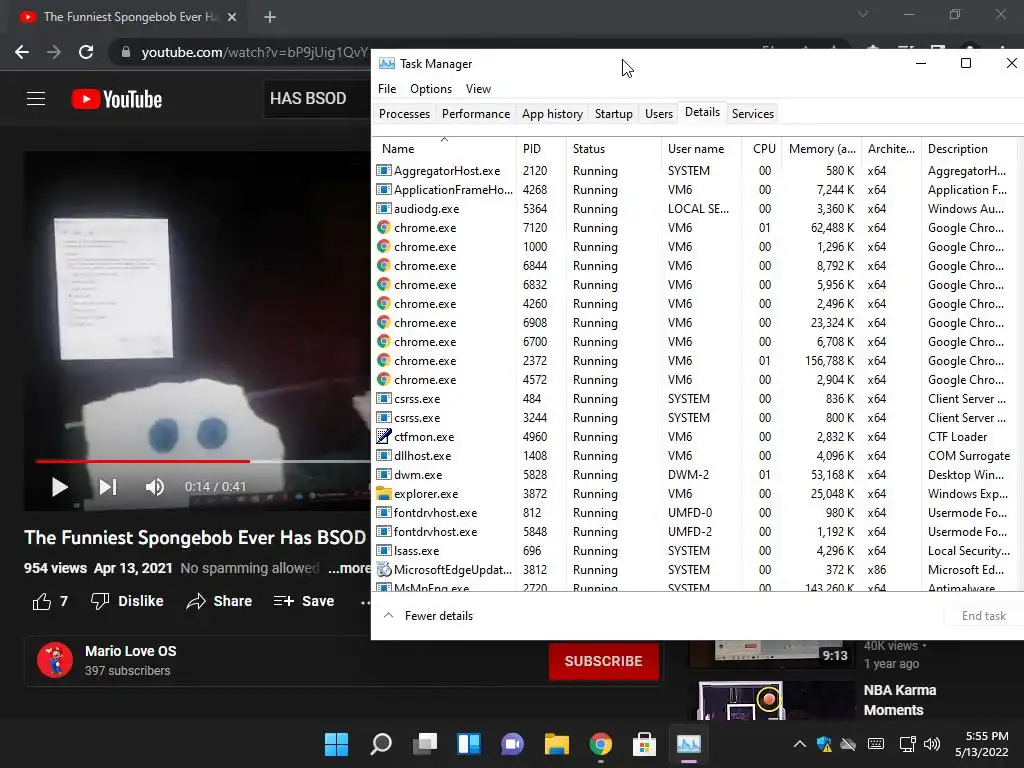
Task: Switch to Chrome on the taskbar
Action: tap(600, 744)
